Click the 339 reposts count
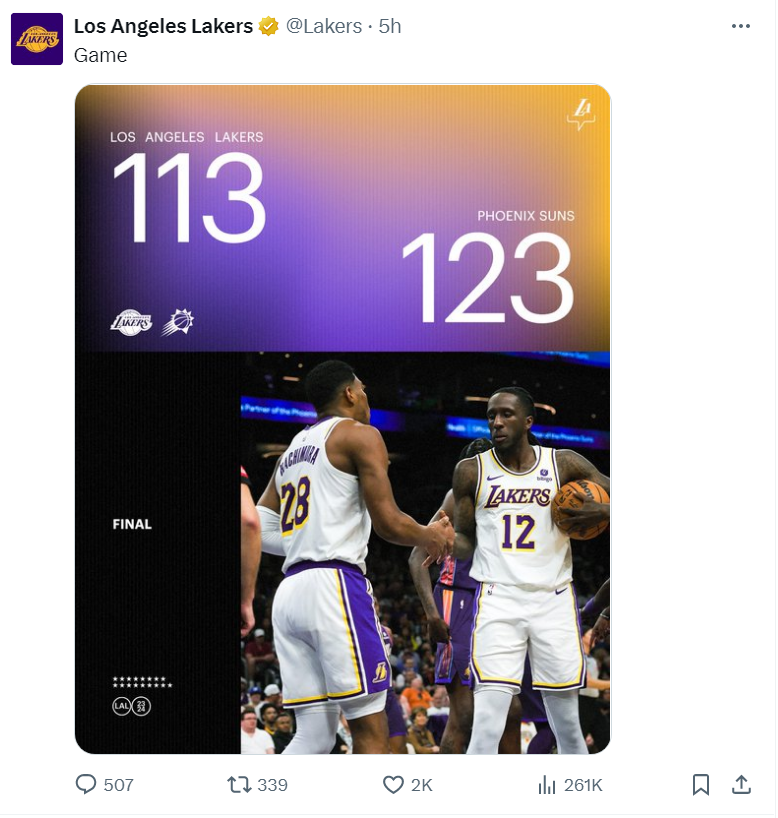778x818 pixels. coord(272,785)
